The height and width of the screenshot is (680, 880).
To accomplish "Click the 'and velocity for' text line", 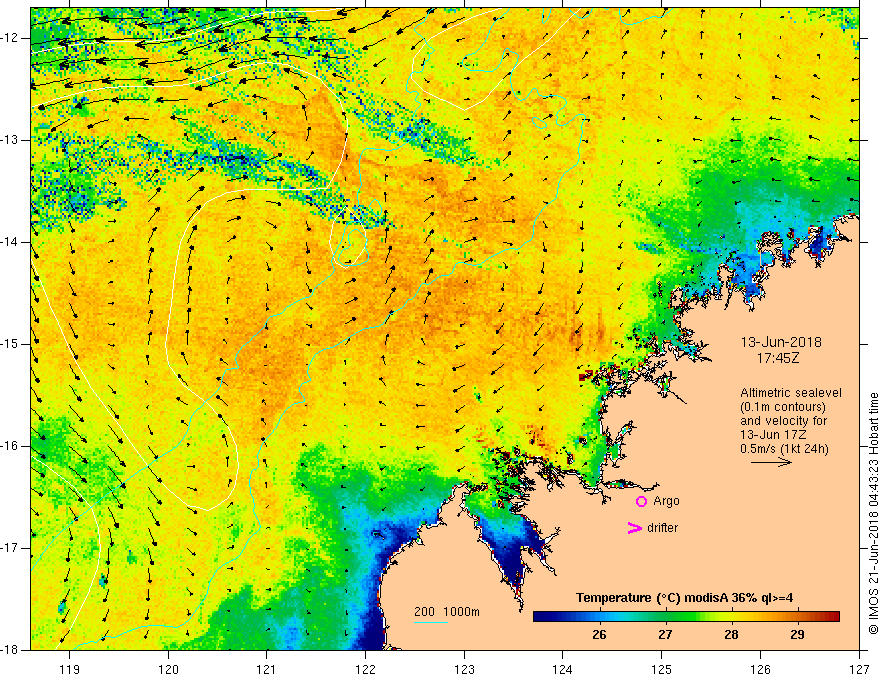I will point(783,421).
